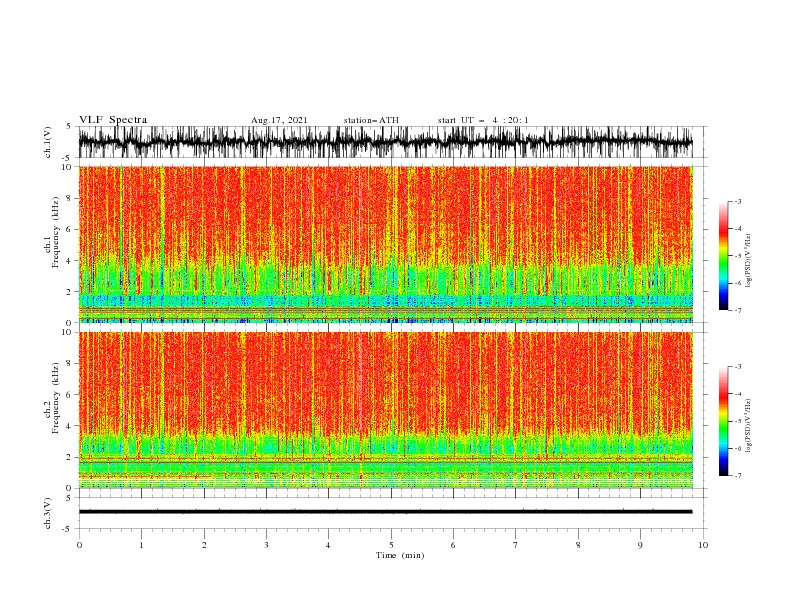Click the ch.1 log(PSD) color bar
Screen dimensions: 792x612
coord(723,255)
